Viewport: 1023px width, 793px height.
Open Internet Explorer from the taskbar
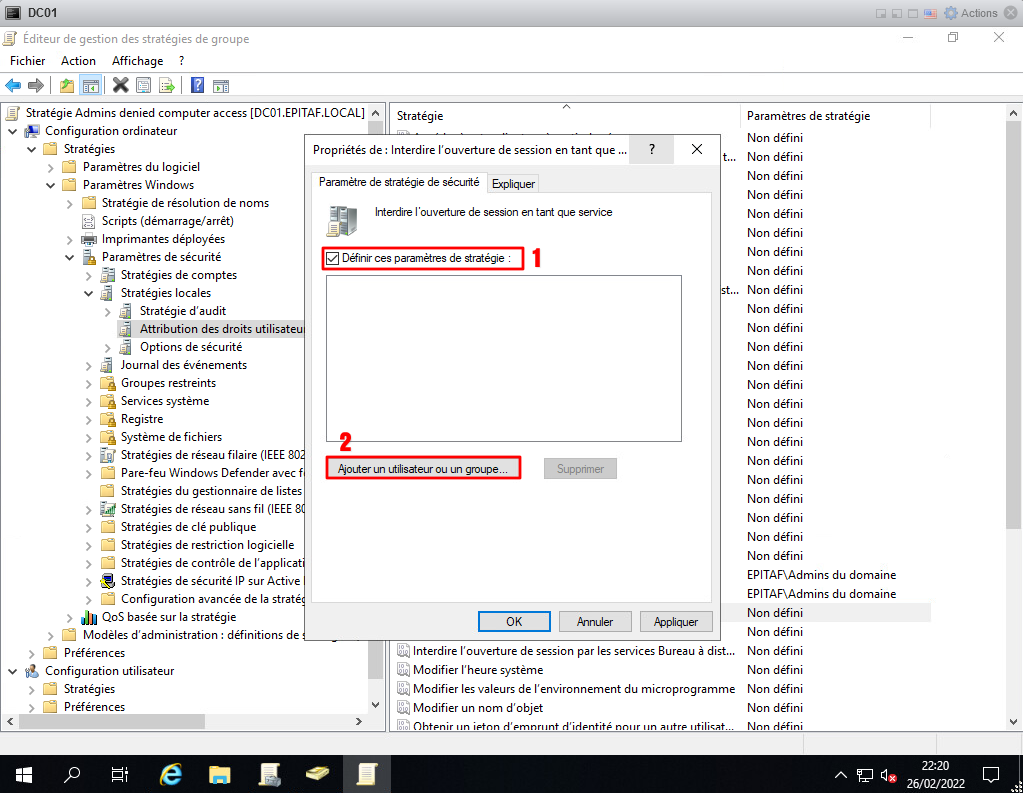pos(171,774)
